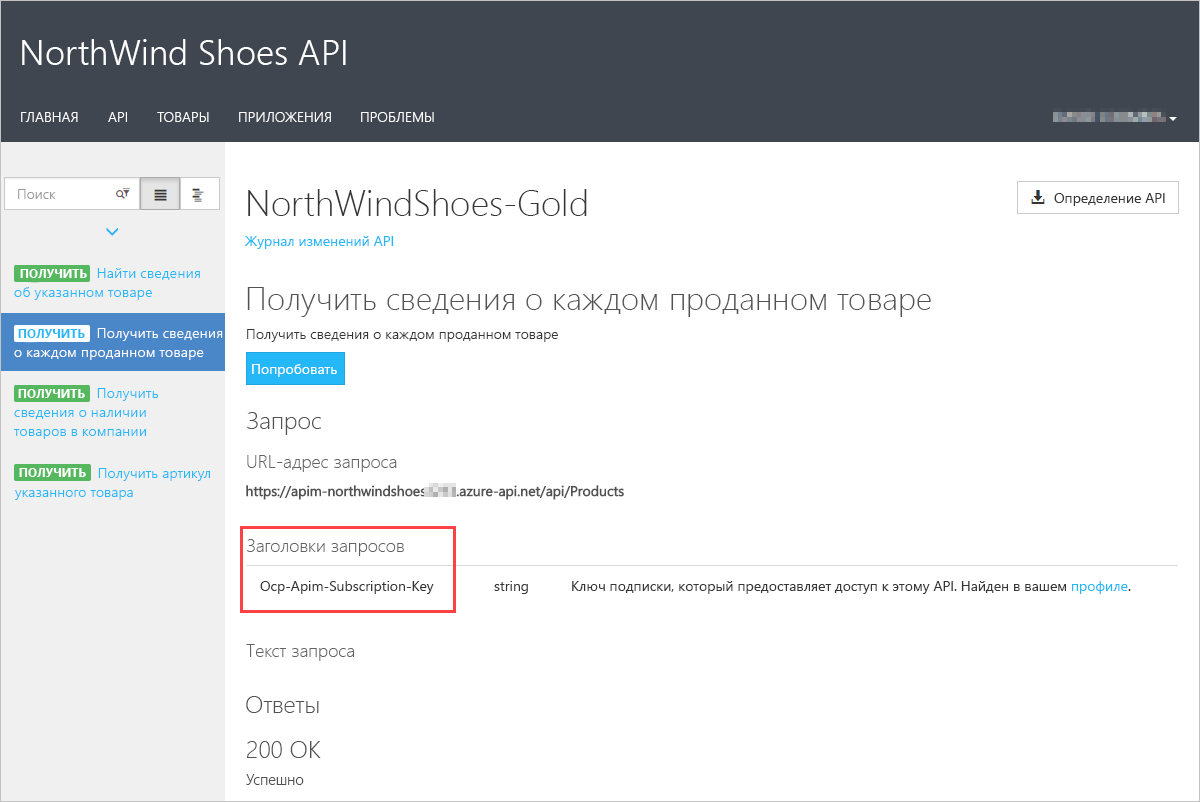Select the flat list view of operations
The image size is (1200, 802).
[159, 193]
